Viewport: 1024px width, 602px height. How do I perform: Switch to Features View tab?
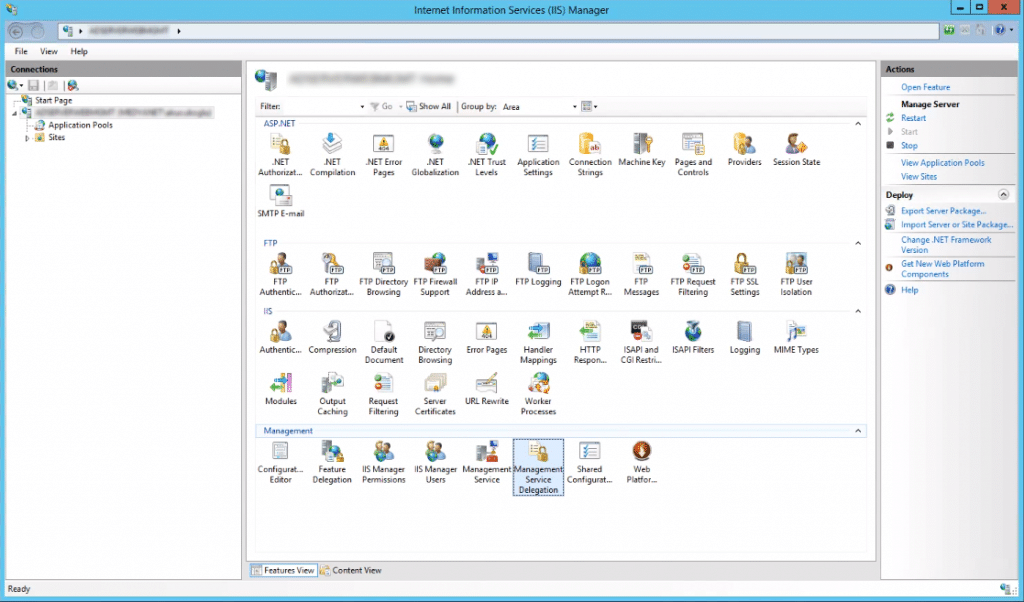tap(283, 570)
